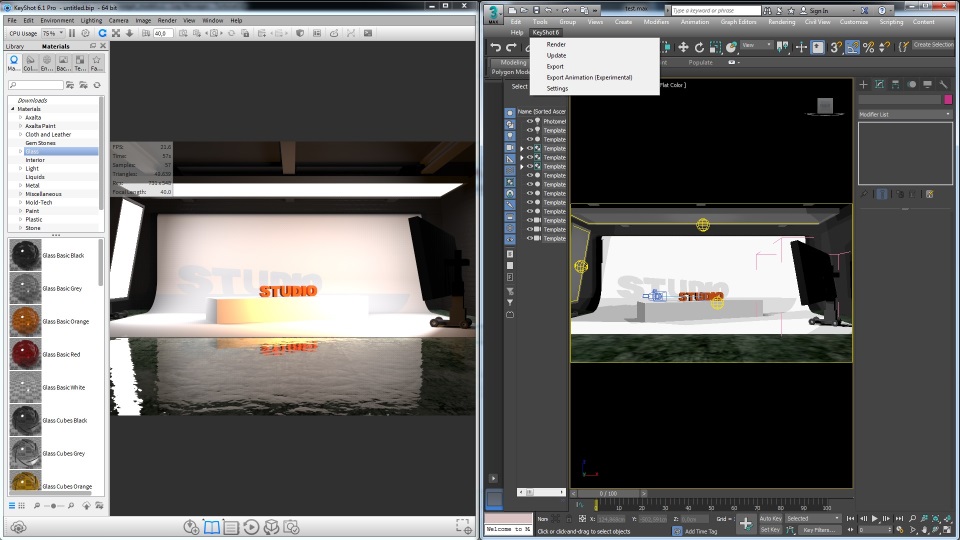Image resolution: width=960 pixels, height=540 pixels.
Task: Toggle the Auto Key button
Action: (x=770, y=519)
